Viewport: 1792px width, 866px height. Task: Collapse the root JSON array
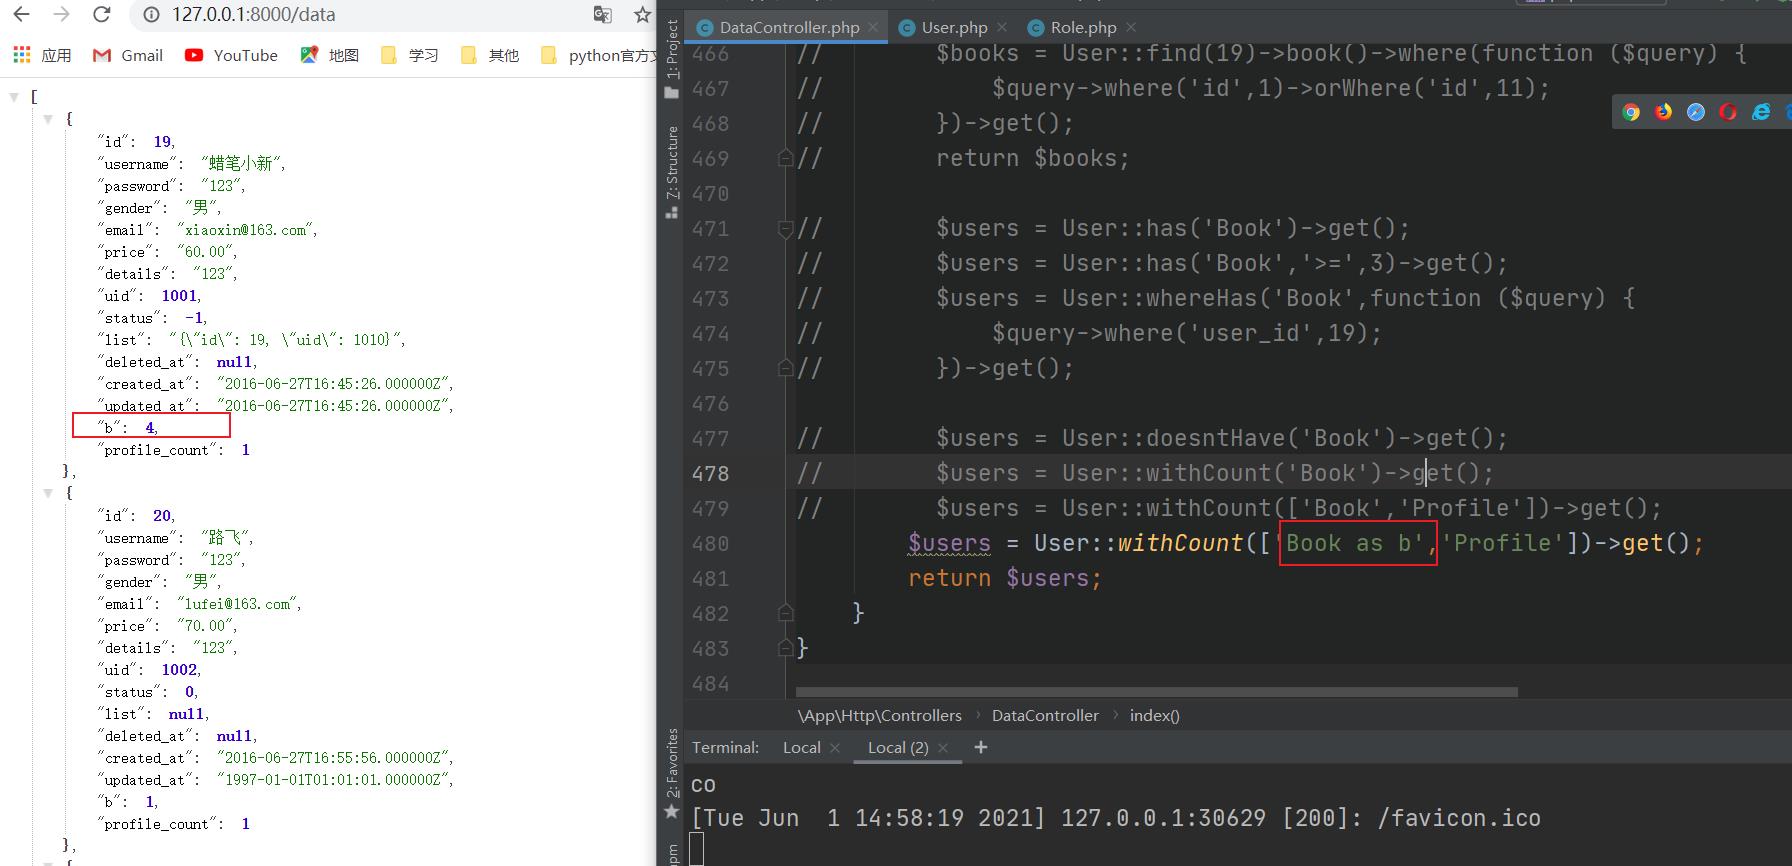14,97
